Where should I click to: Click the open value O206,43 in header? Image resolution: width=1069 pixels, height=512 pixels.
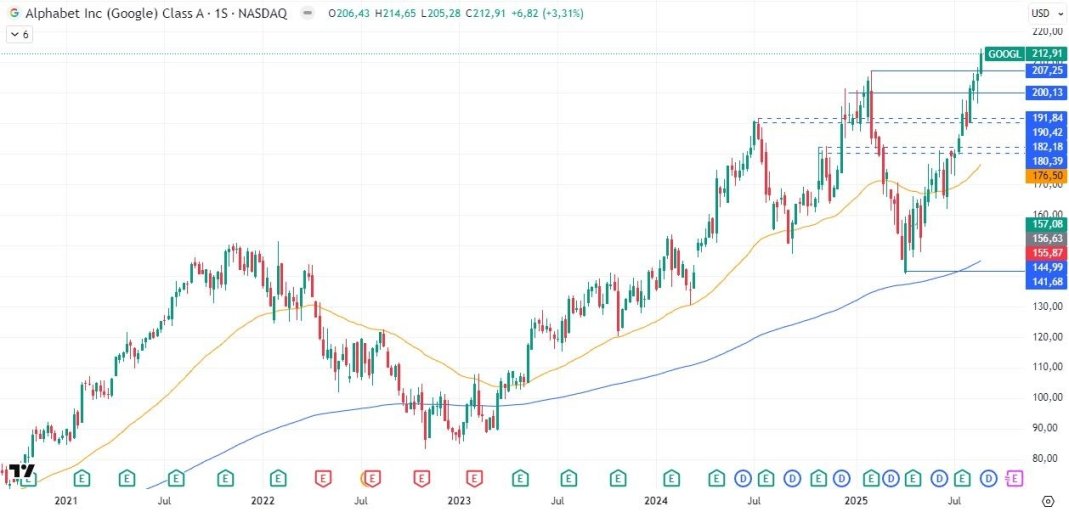pyautogui.click(x=350, y=13)
